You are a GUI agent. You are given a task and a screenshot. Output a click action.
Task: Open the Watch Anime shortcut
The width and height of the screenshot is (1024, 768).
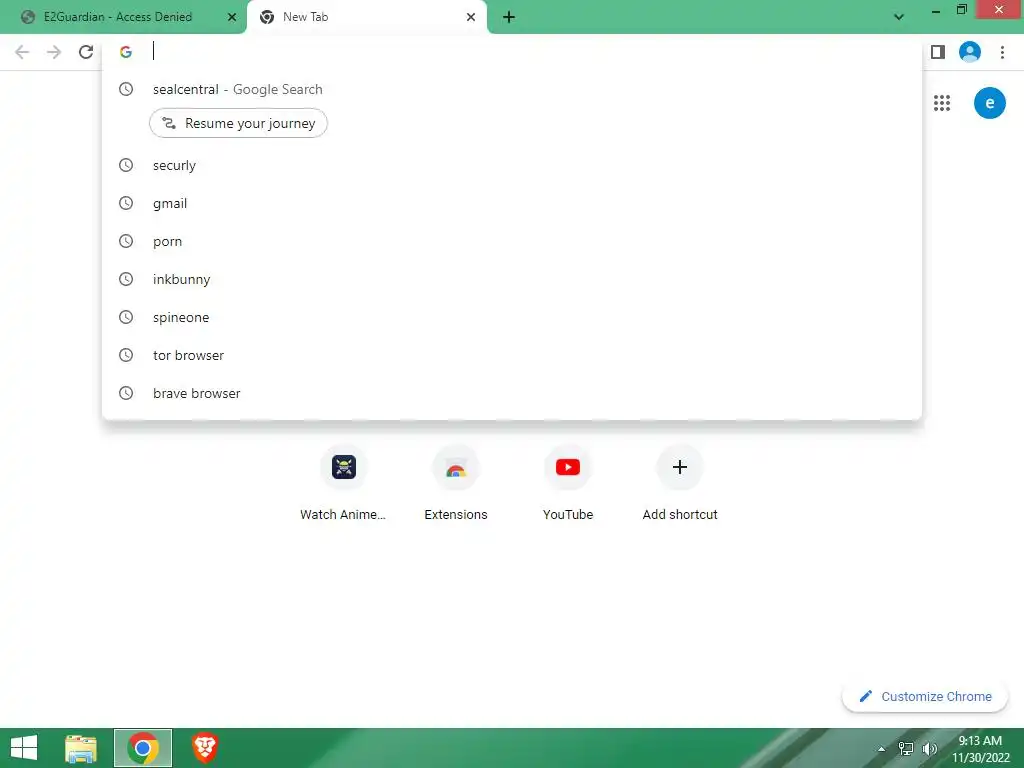tap(344, 483)
